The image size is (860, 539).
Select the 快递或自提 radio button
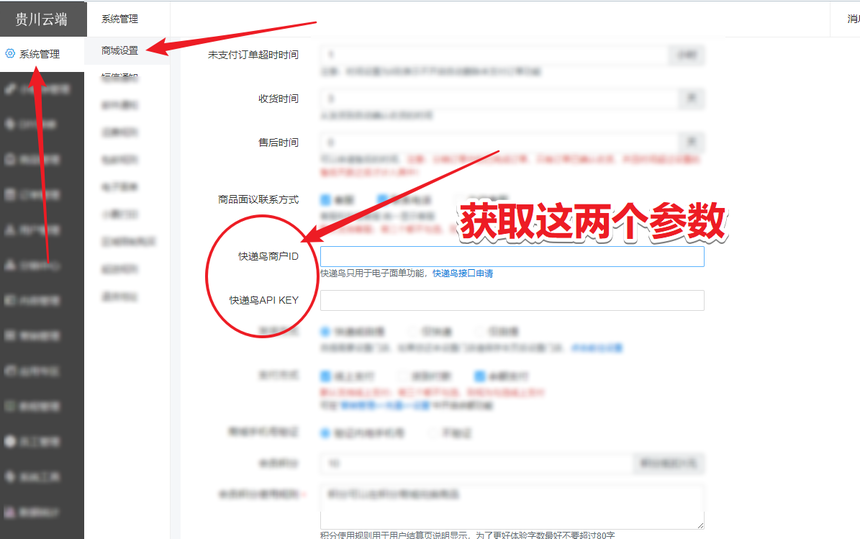click(325, 331)
